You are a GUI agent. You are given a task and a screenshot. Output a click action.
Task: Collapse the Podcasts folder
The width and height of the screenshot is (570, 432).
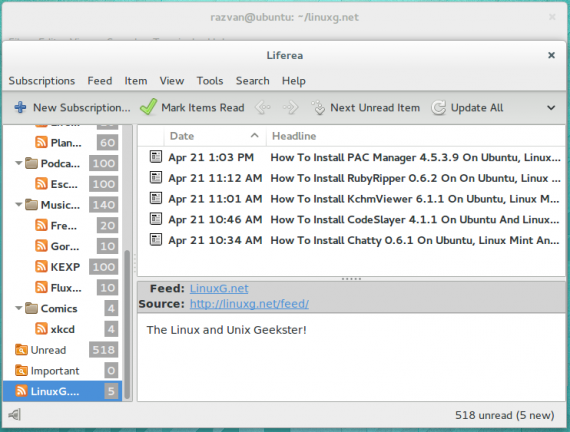[x=19, y=163]
